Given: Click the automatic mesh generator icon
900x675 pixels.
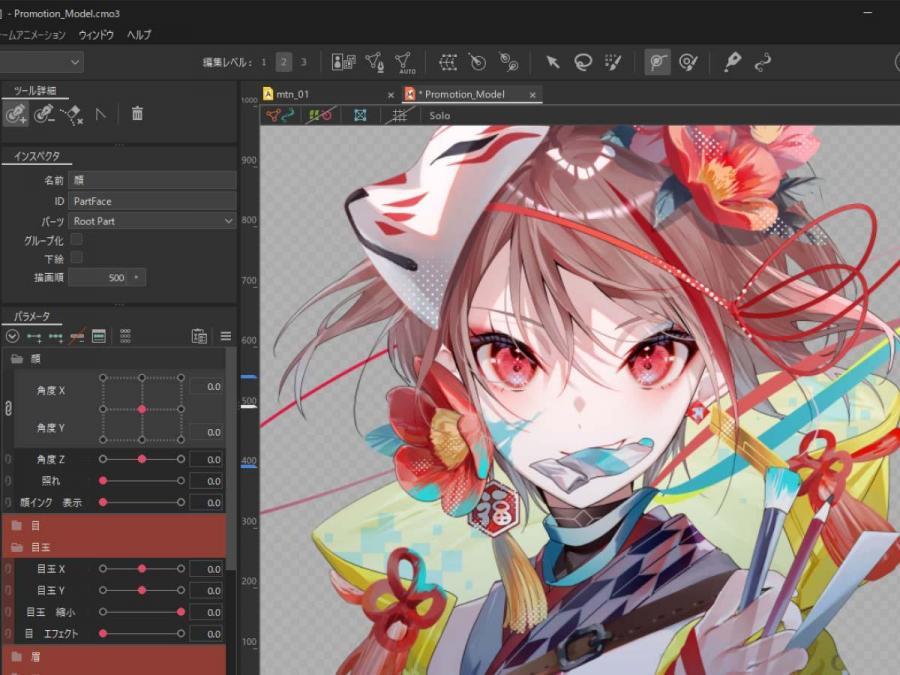Looking at the screenshot, I should (x=405, y=63).
